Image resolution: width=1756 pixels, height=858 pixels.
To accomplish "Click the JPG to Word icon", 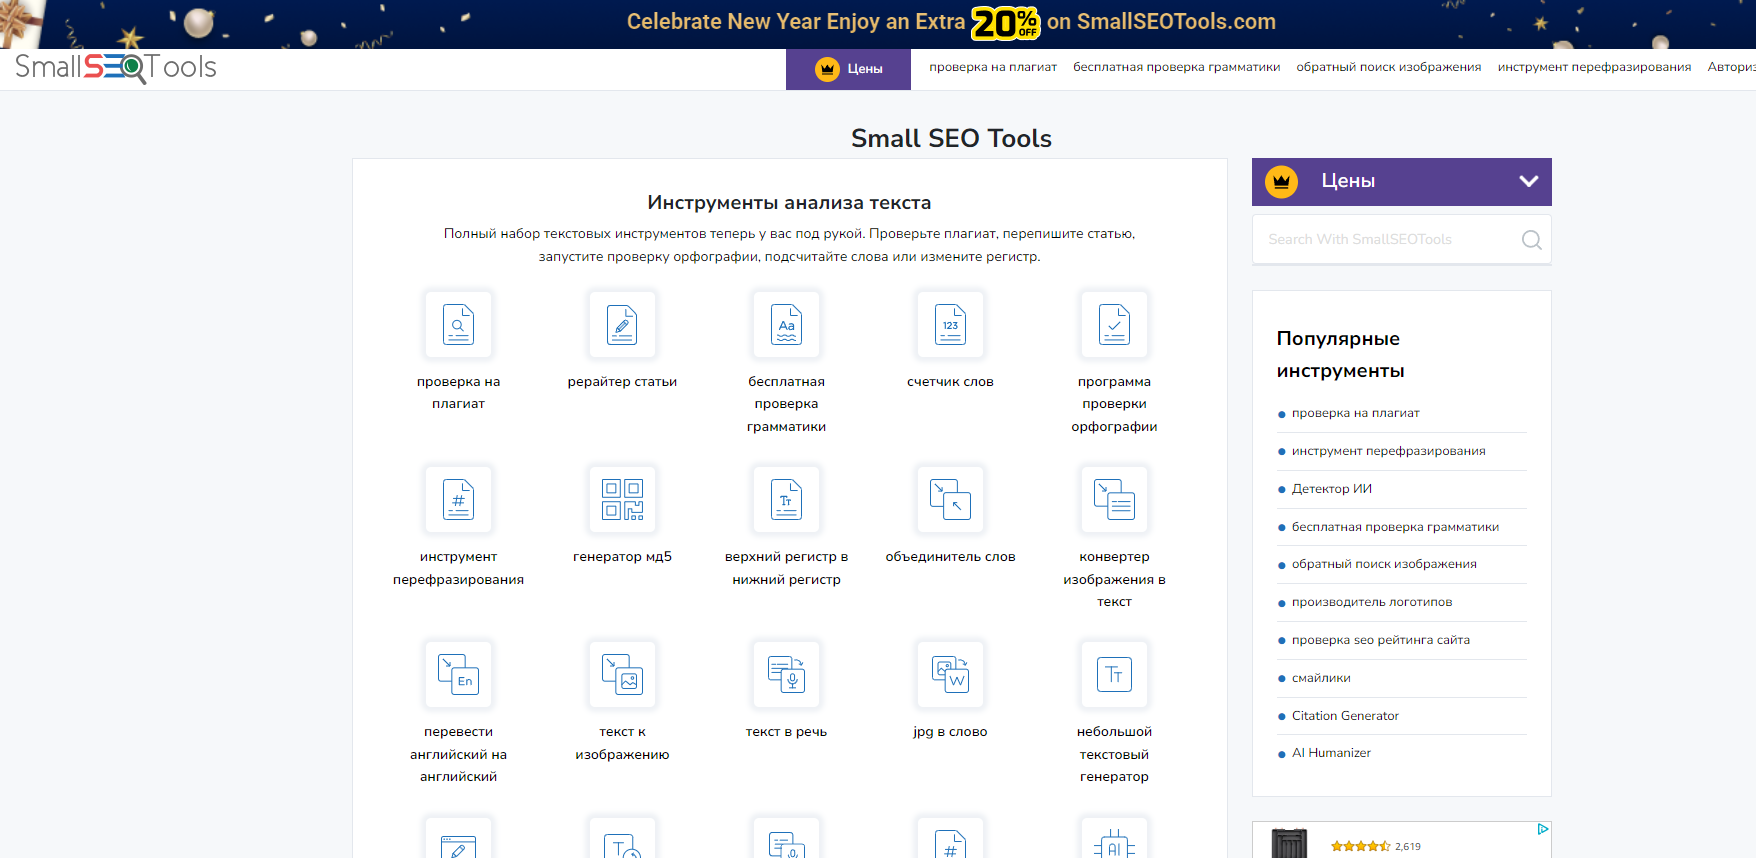I will (x=950, y=674).
